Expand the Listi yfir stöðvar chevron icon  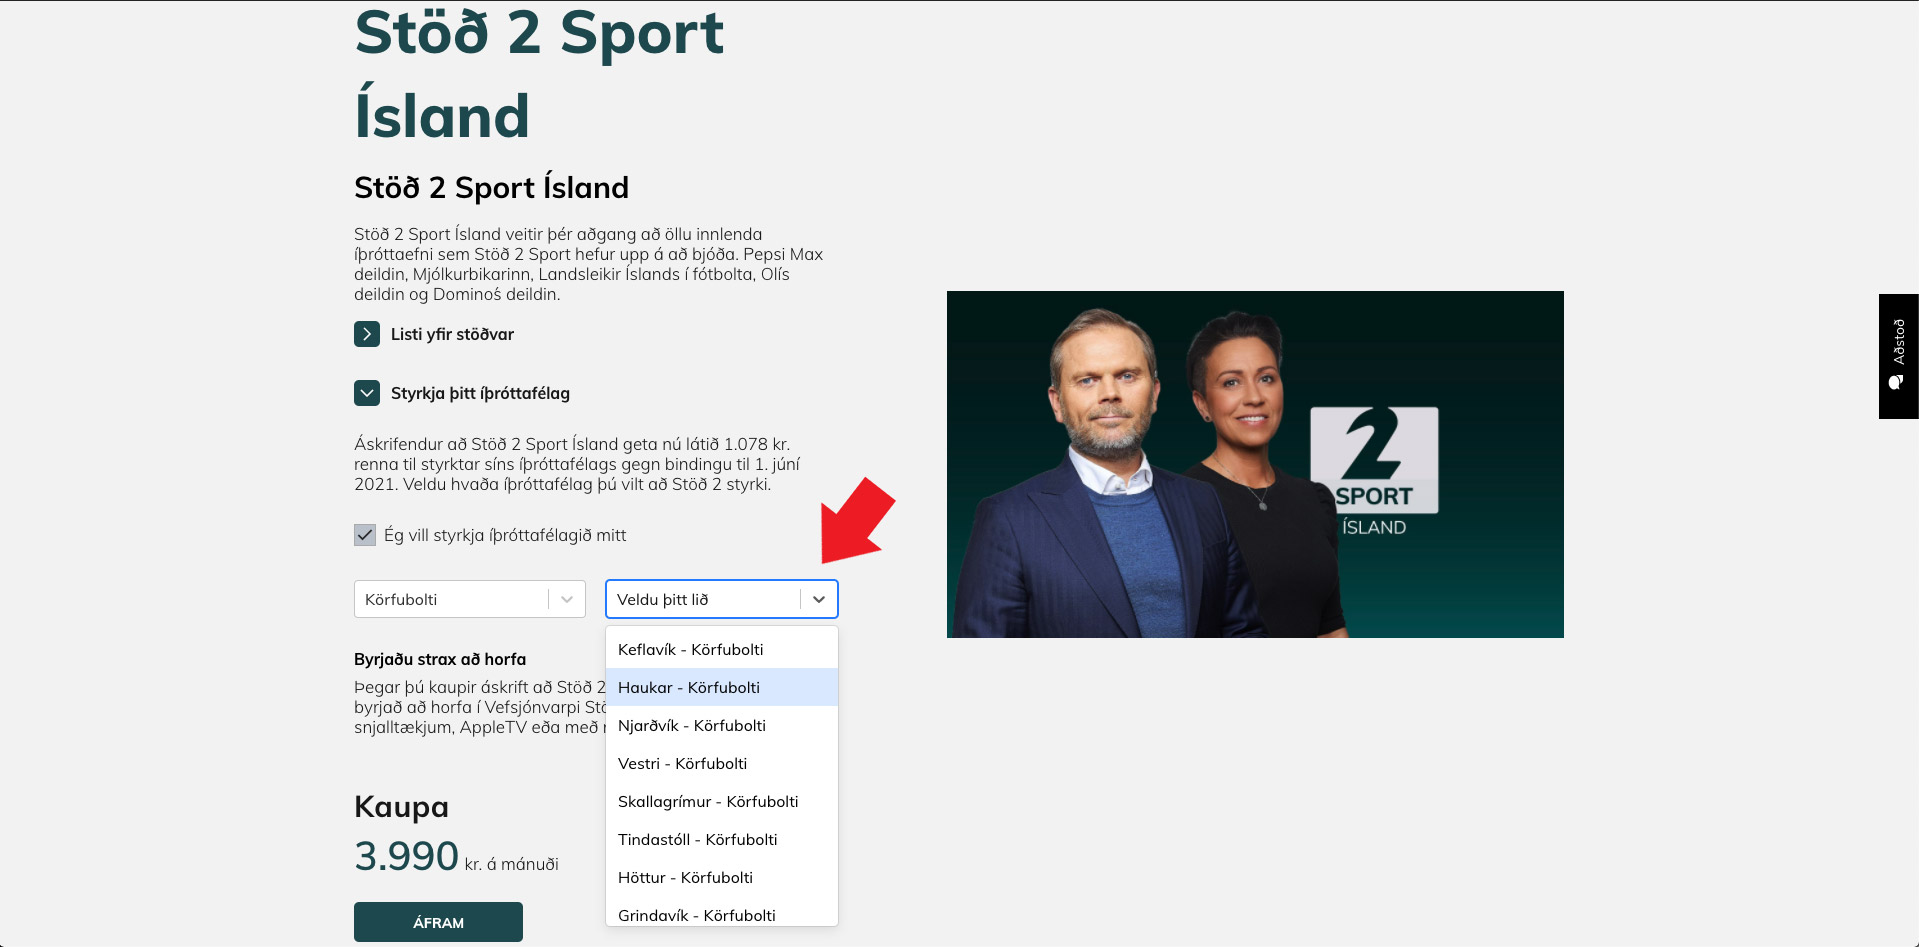(367, 334)
